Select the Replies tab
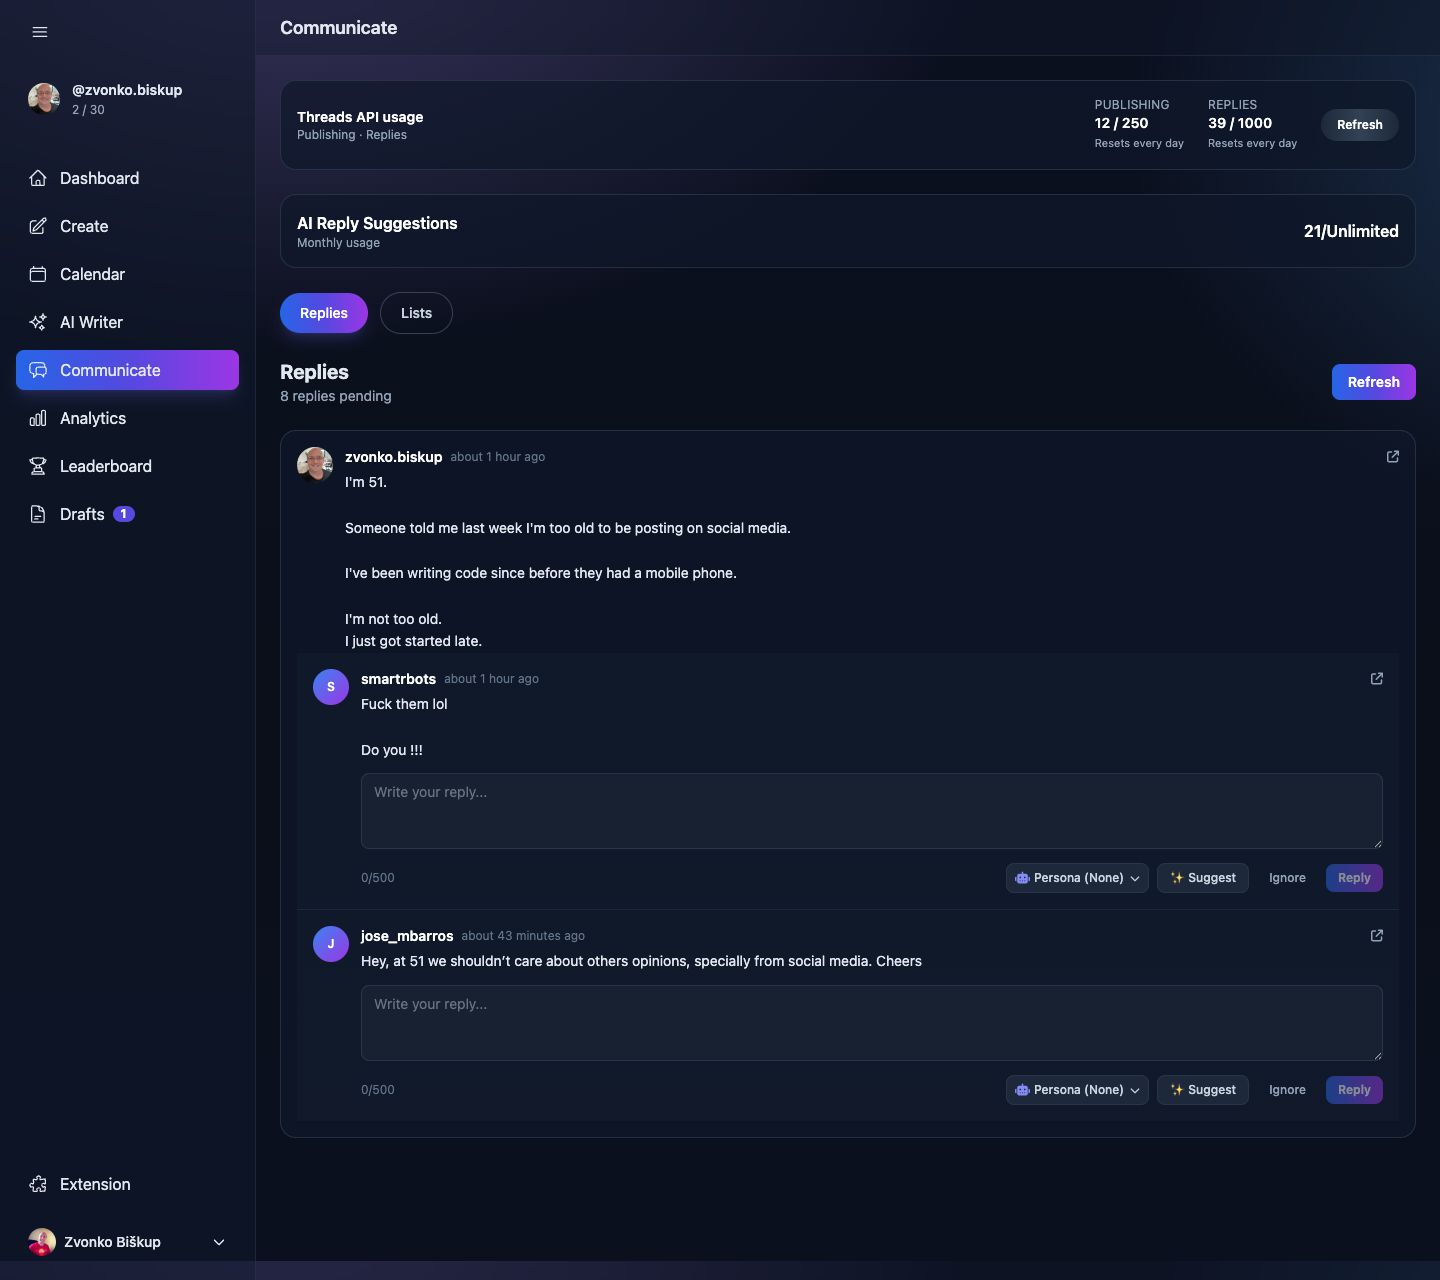 [324, 313]
